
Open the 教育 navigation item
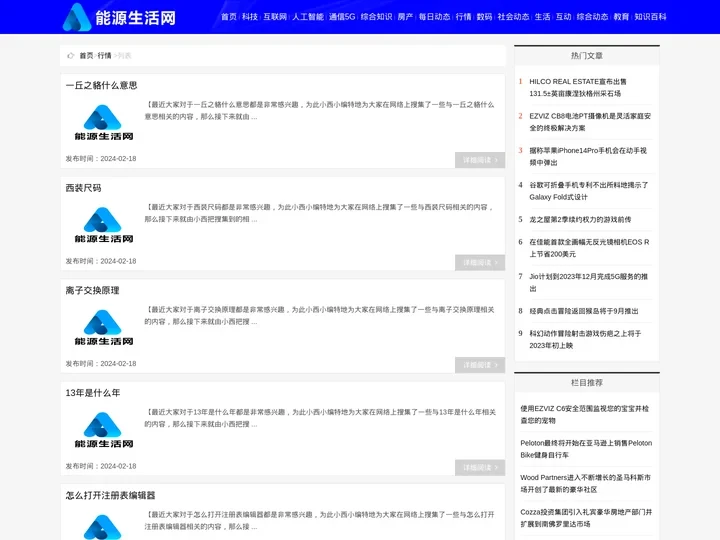(x=621, y=17)
